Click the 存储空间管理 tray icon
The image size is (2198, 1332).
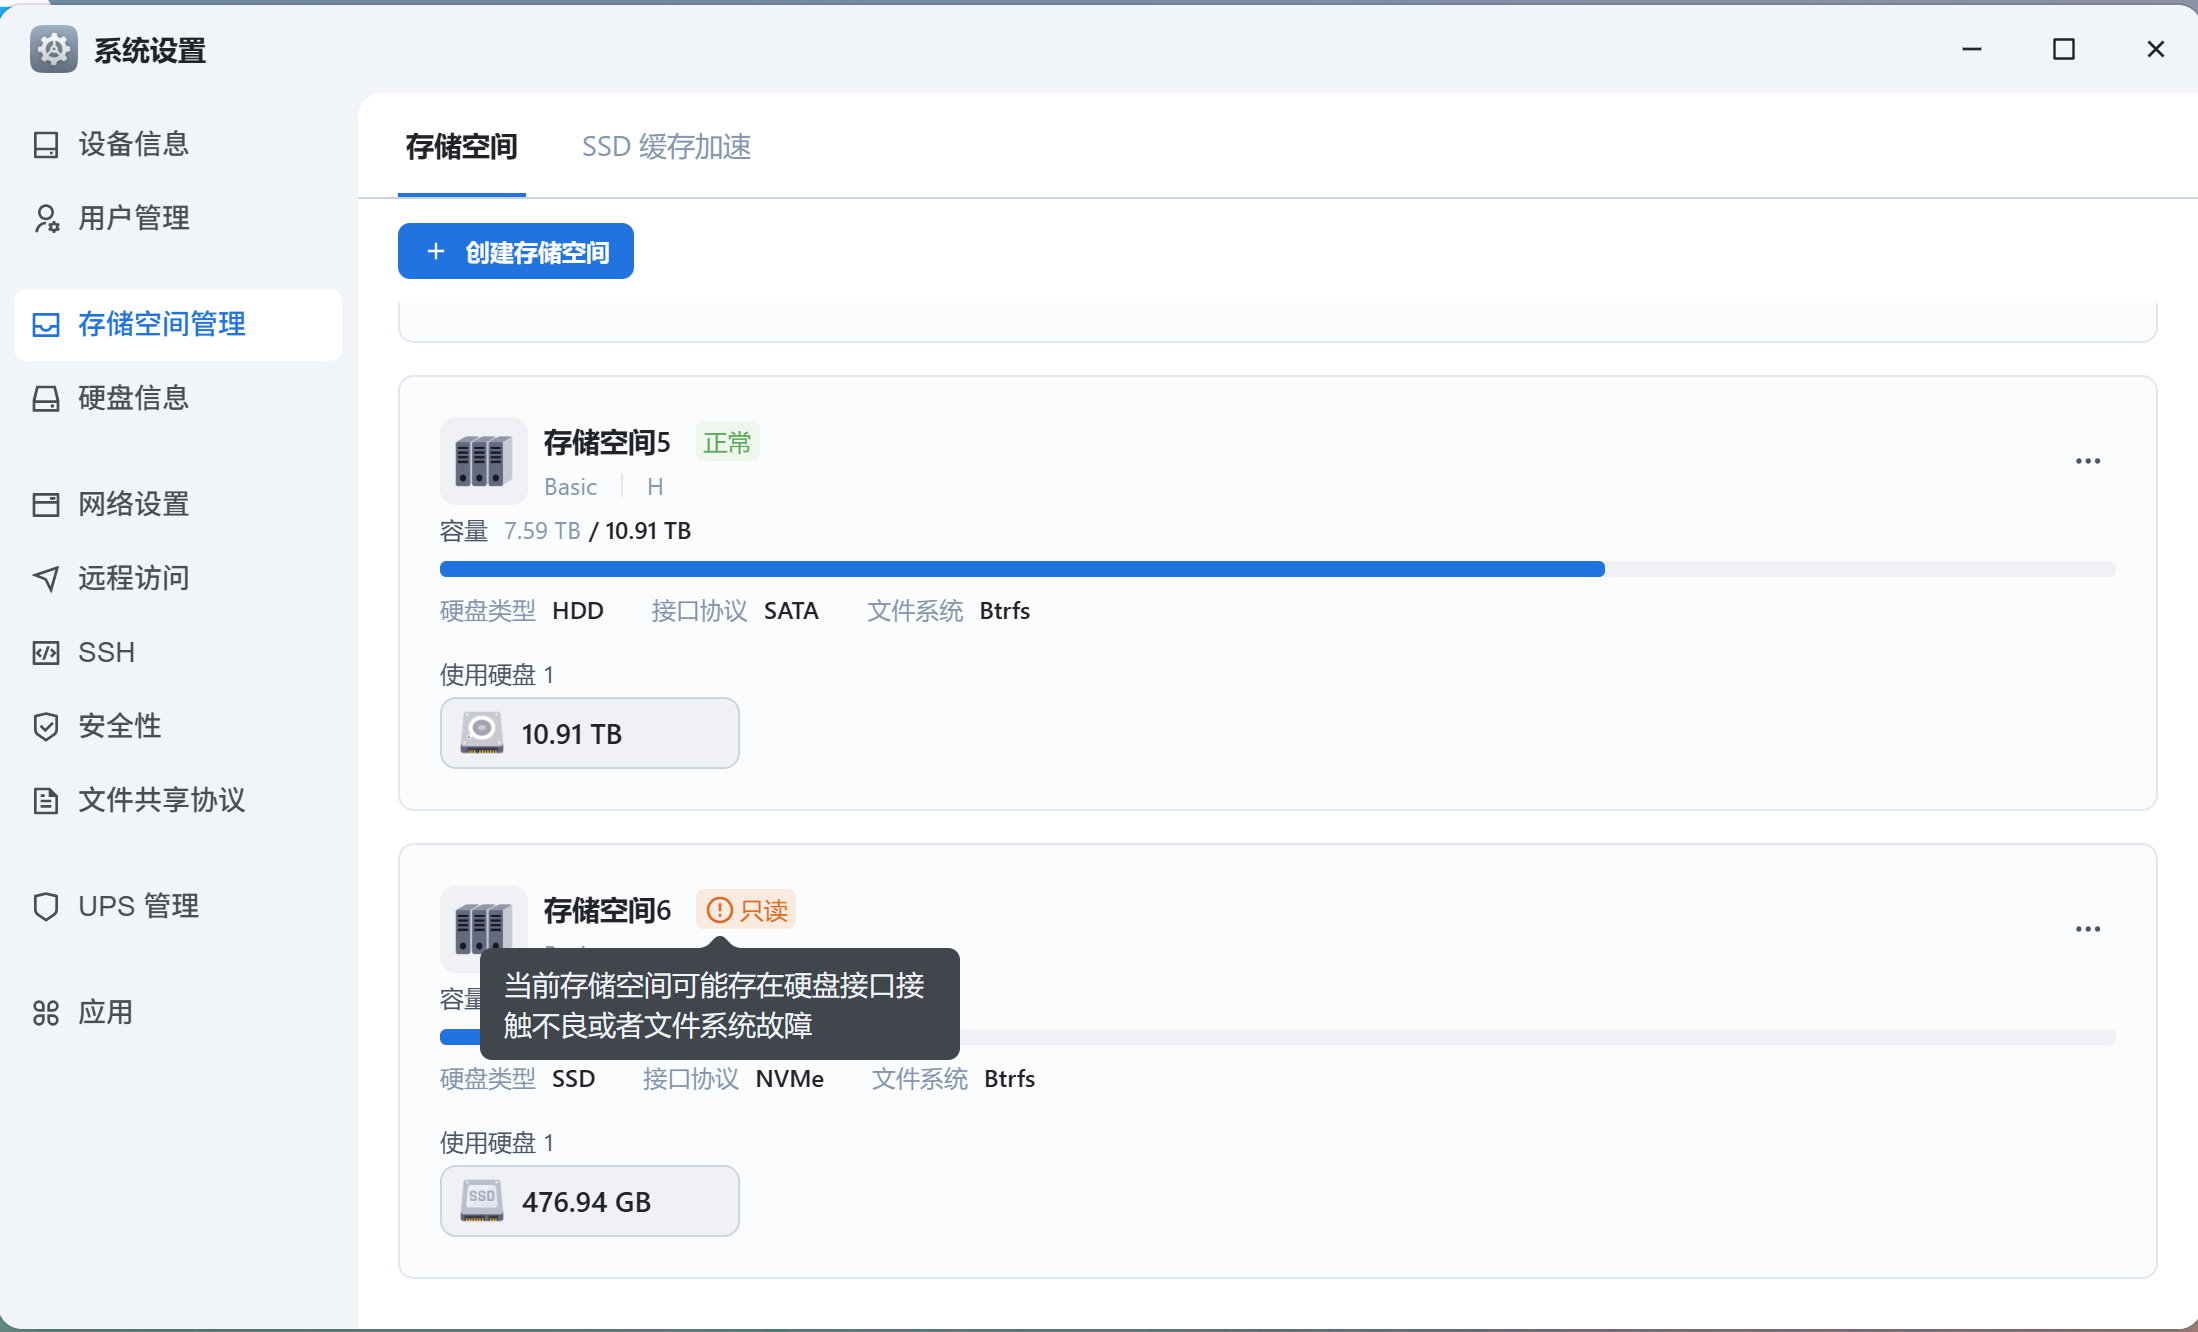pyautogui.click(x=46, y=325)
